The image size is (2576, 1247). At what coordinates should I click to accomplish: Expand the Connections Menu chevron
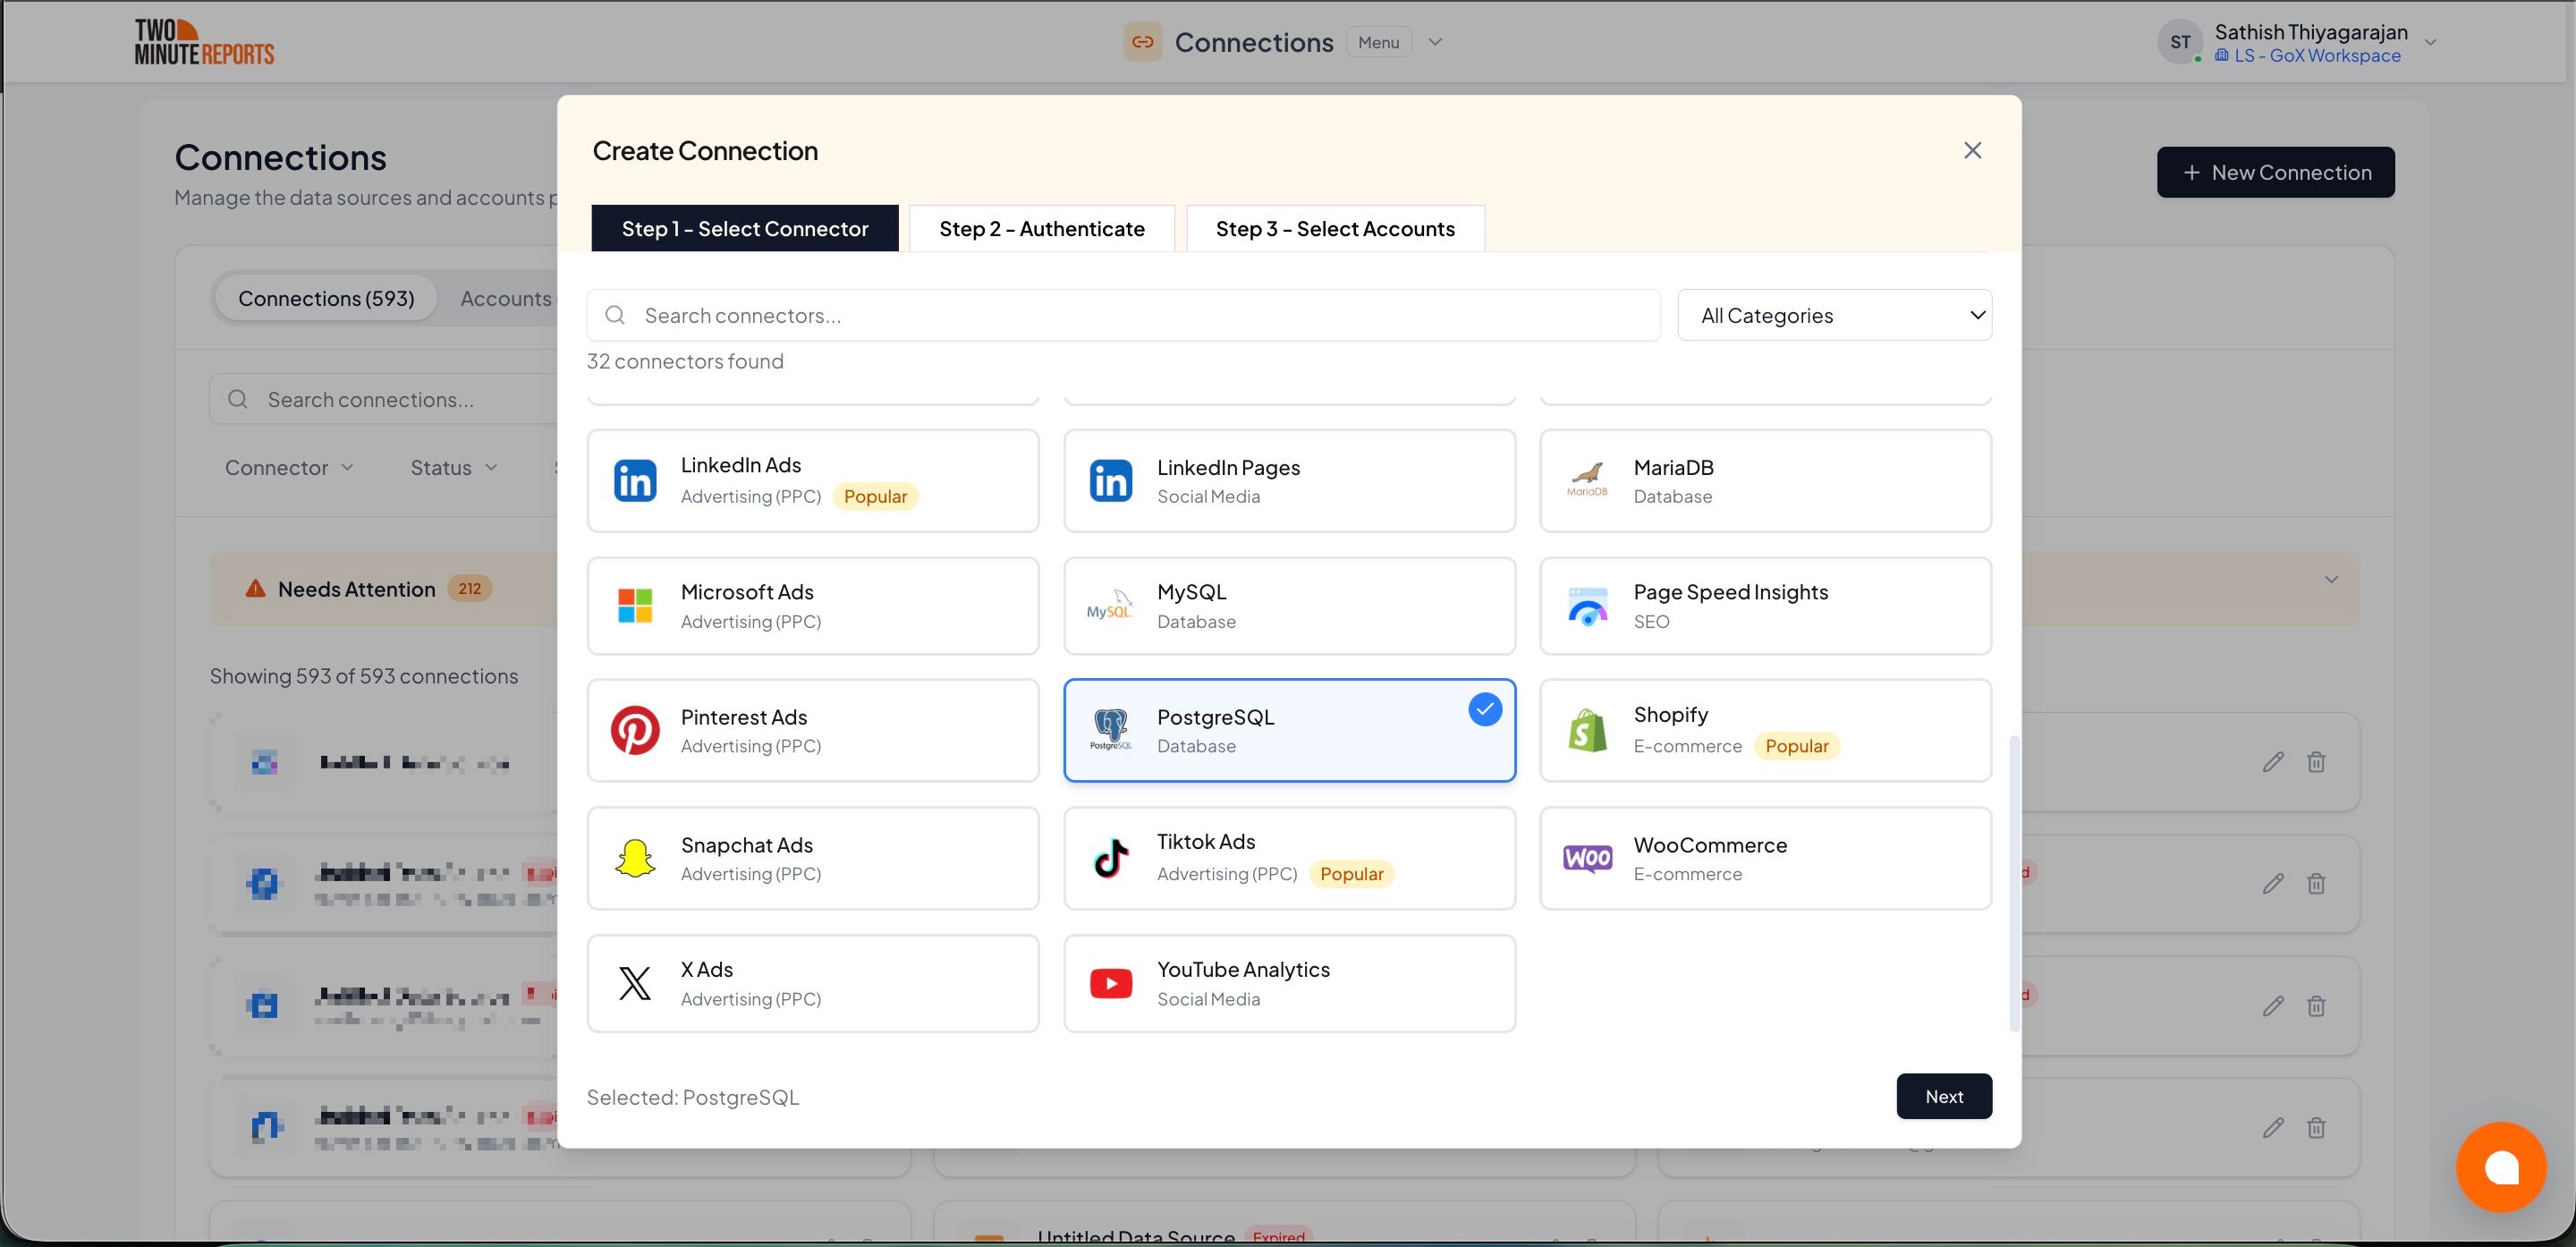click(1435, 42)
